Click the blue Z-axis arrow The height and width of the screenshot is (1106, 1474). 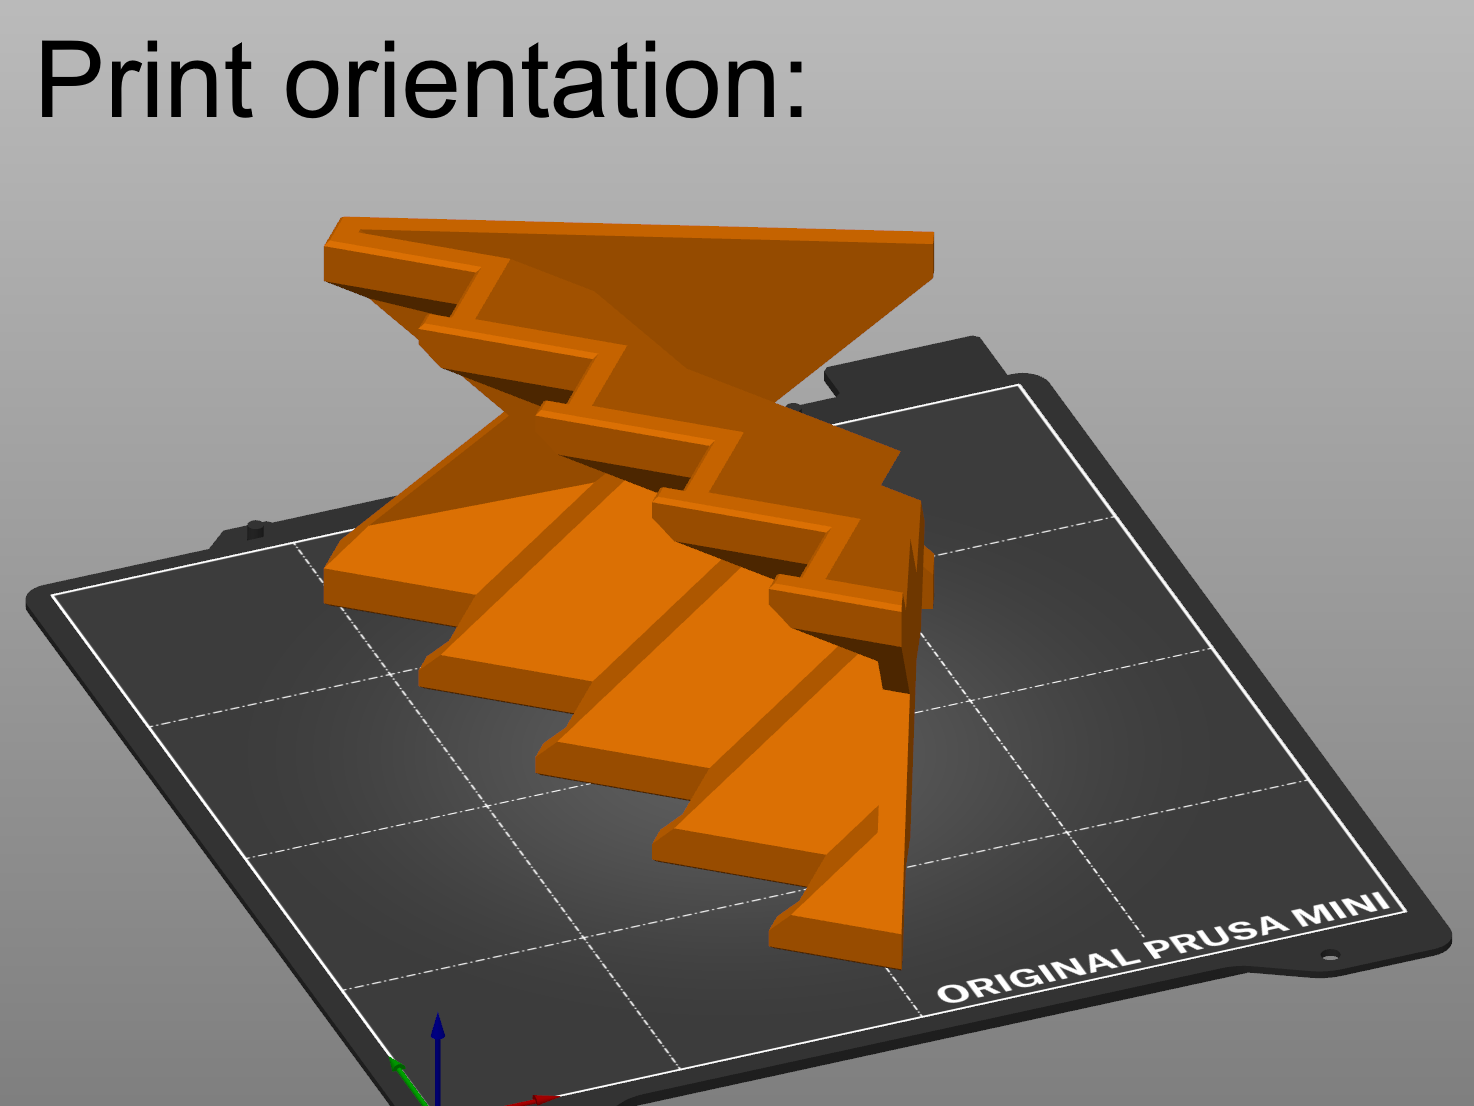(x=438, y=1058)
